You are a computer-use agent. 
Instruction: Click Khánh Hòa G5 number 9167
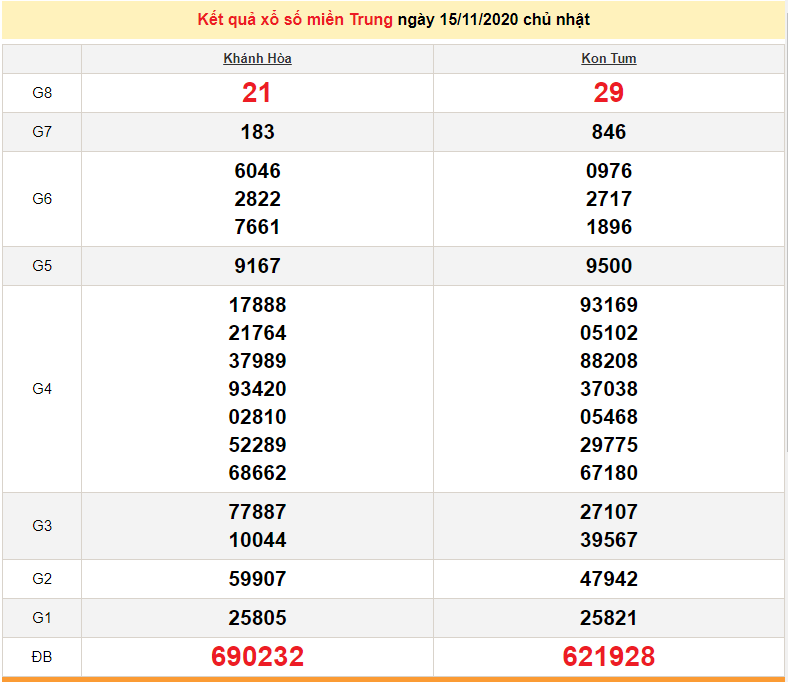(x=257, y=266)
